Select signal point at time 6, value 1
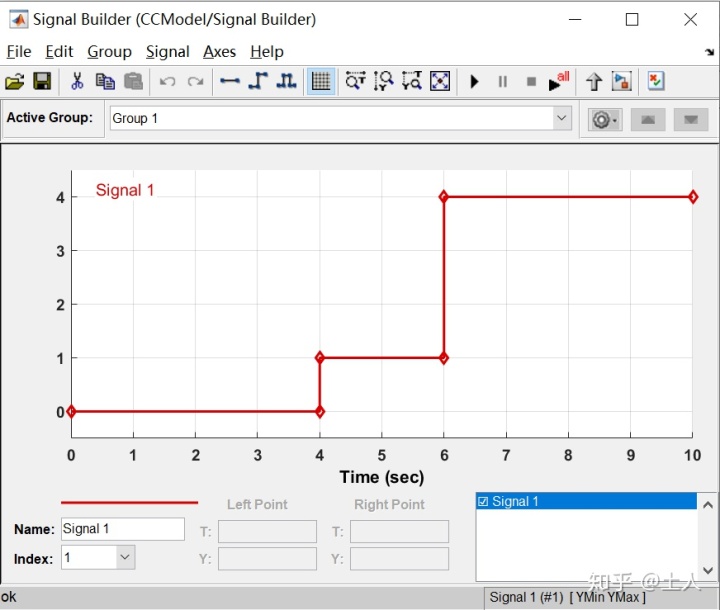 coord(444,358)
